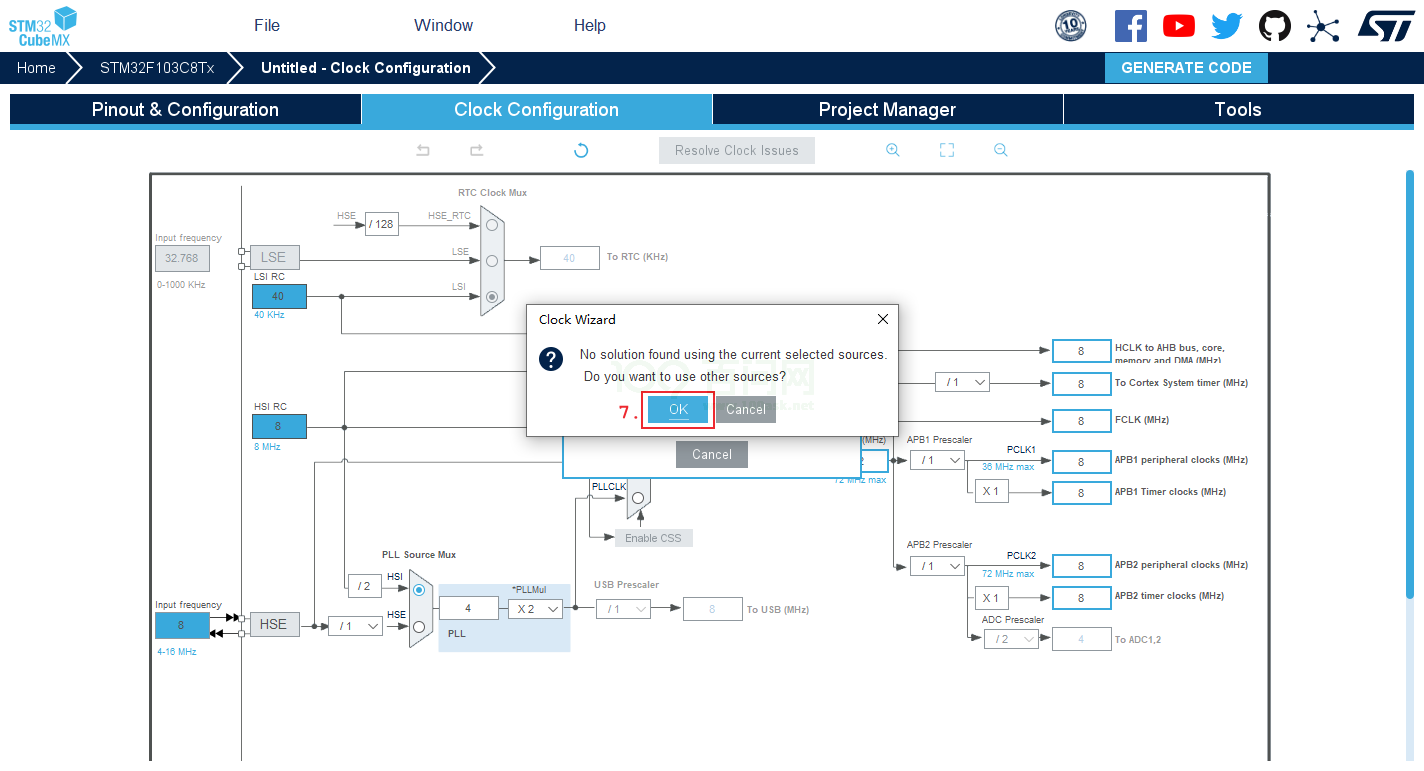Screen dimensions: 1424x771
Task: Close the Clock Wizard dialog
Action: pyautogui.click(x=883, y=320)
